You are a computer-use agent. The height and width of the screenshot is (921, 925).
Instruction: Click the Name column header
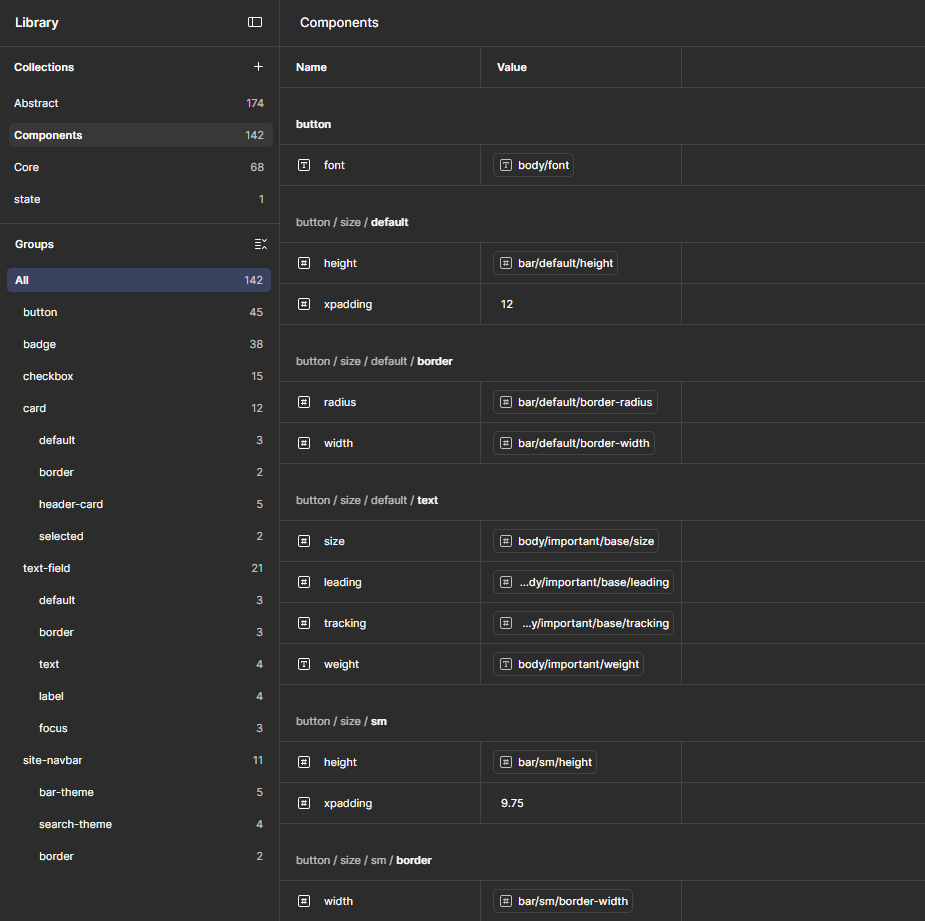311,67
